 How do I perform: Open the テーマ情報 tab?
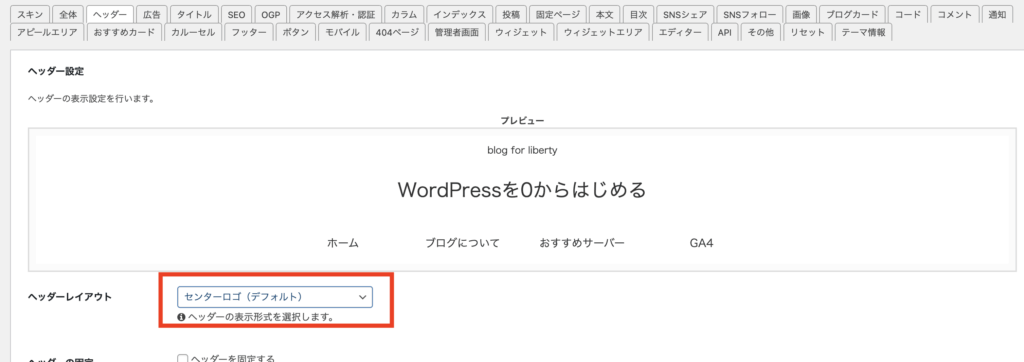(x=863, y=33)
